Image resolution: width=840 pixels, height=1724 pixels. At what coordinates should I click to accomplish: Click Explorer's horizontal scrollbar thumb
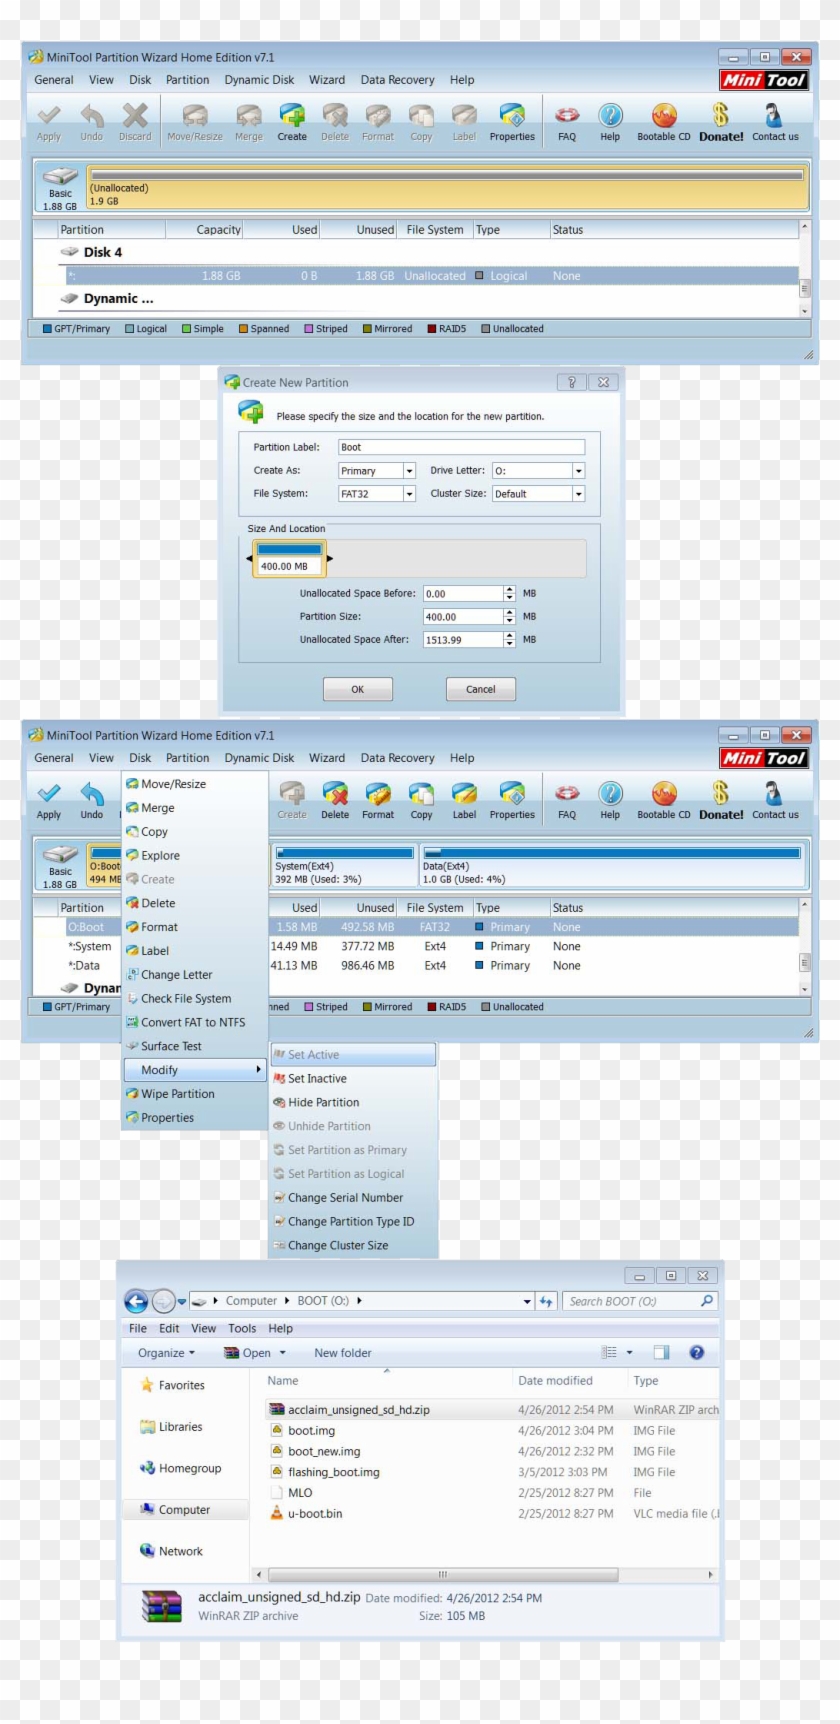[443, 1574]
